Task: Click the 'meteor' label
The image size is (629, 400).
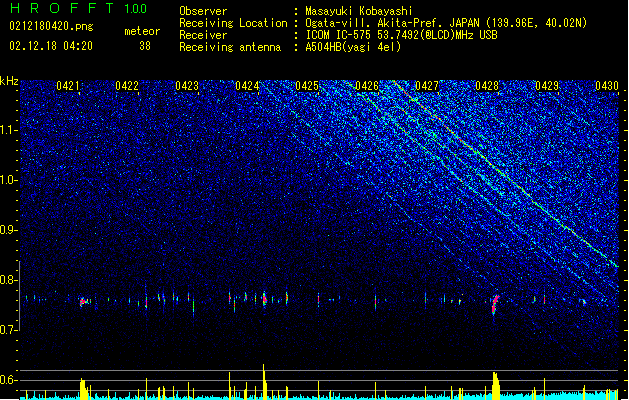Action: click(142, 31)
